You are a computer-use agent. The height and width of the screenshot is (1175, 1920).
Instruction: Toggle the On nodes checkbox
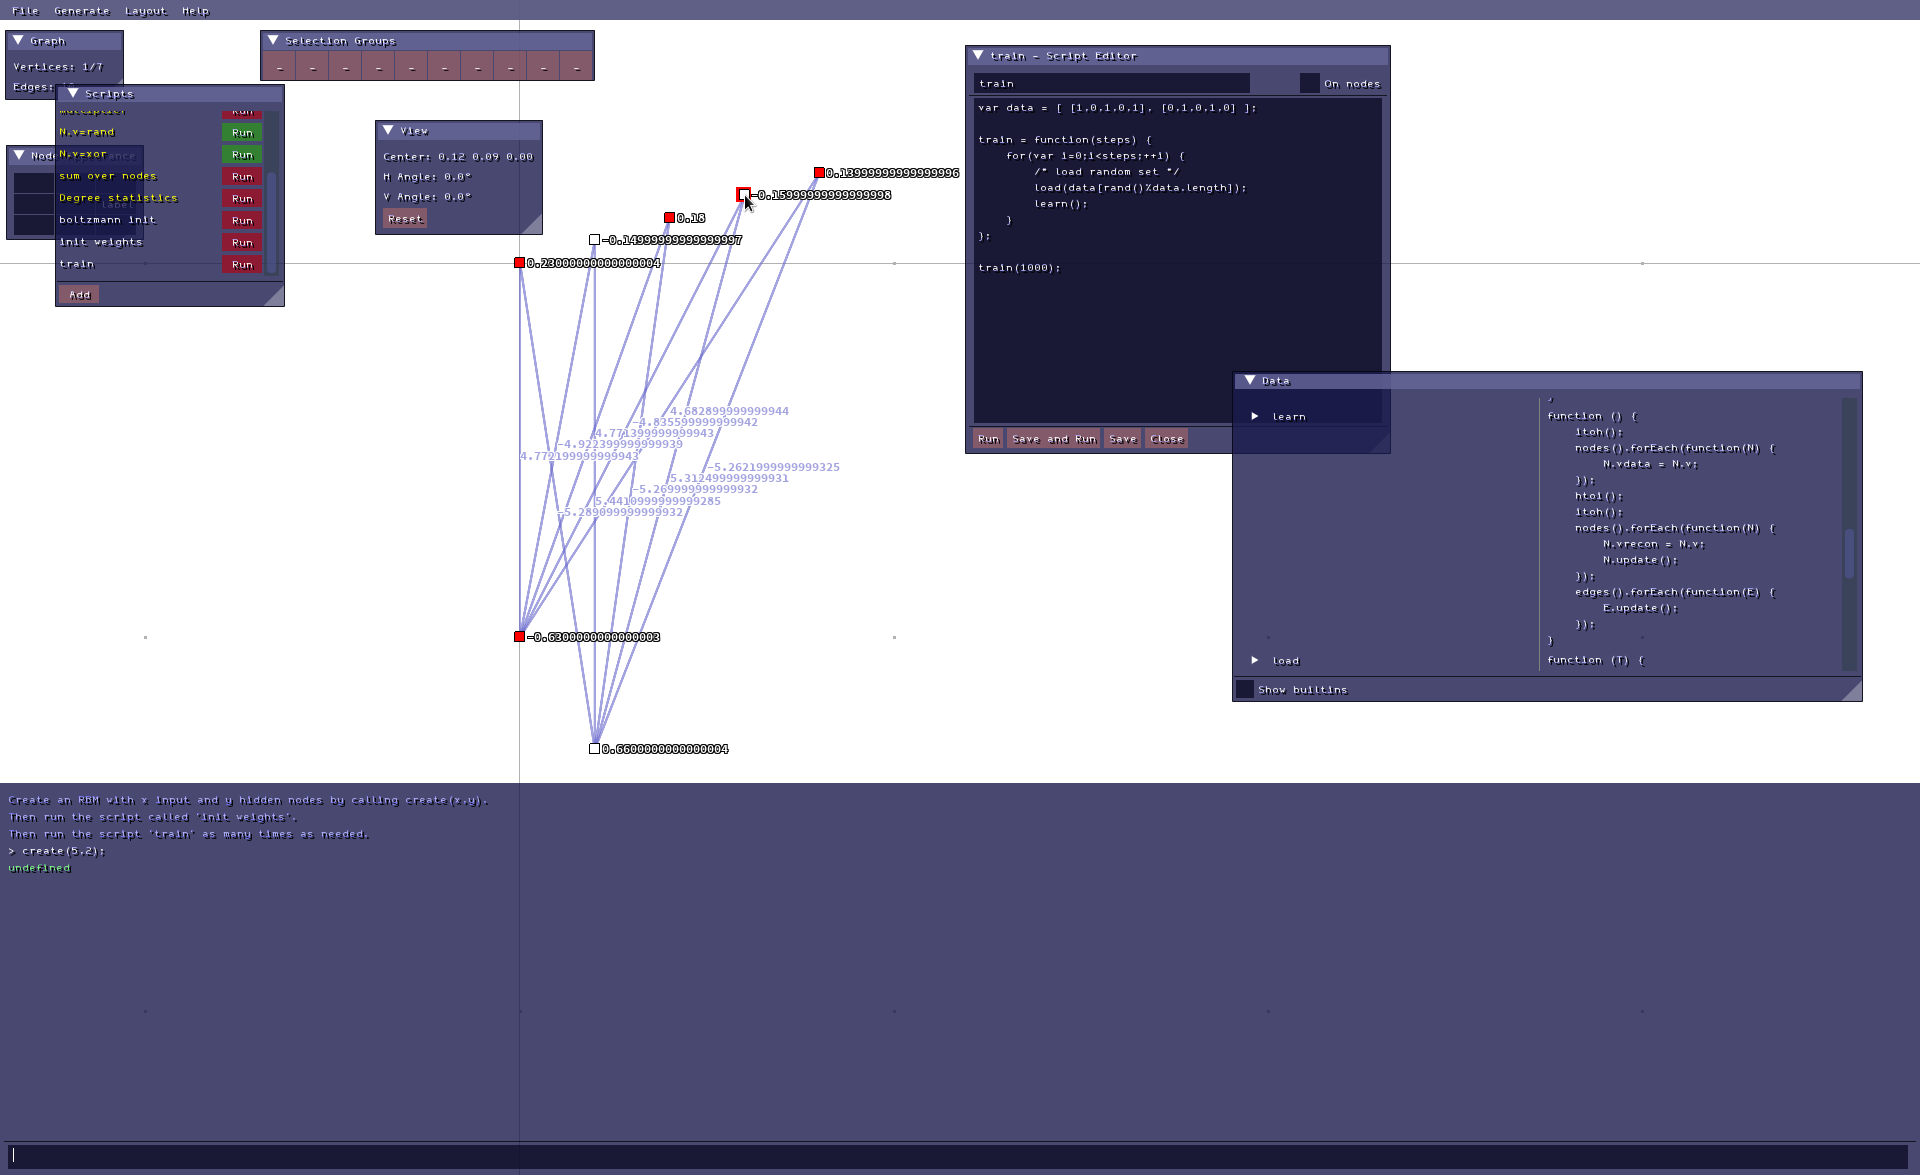pyautogui.click(x=1309, y=84)
